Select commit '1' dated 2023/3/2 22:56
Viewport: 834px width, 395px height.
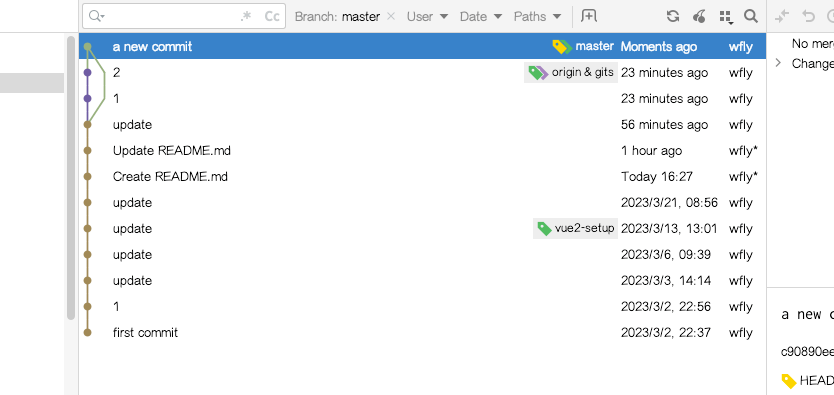pos(422,307)
